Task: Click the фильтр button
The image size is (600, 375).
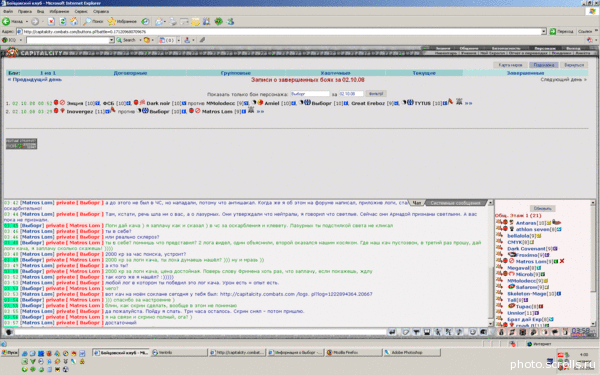Action: coord(376,94)
